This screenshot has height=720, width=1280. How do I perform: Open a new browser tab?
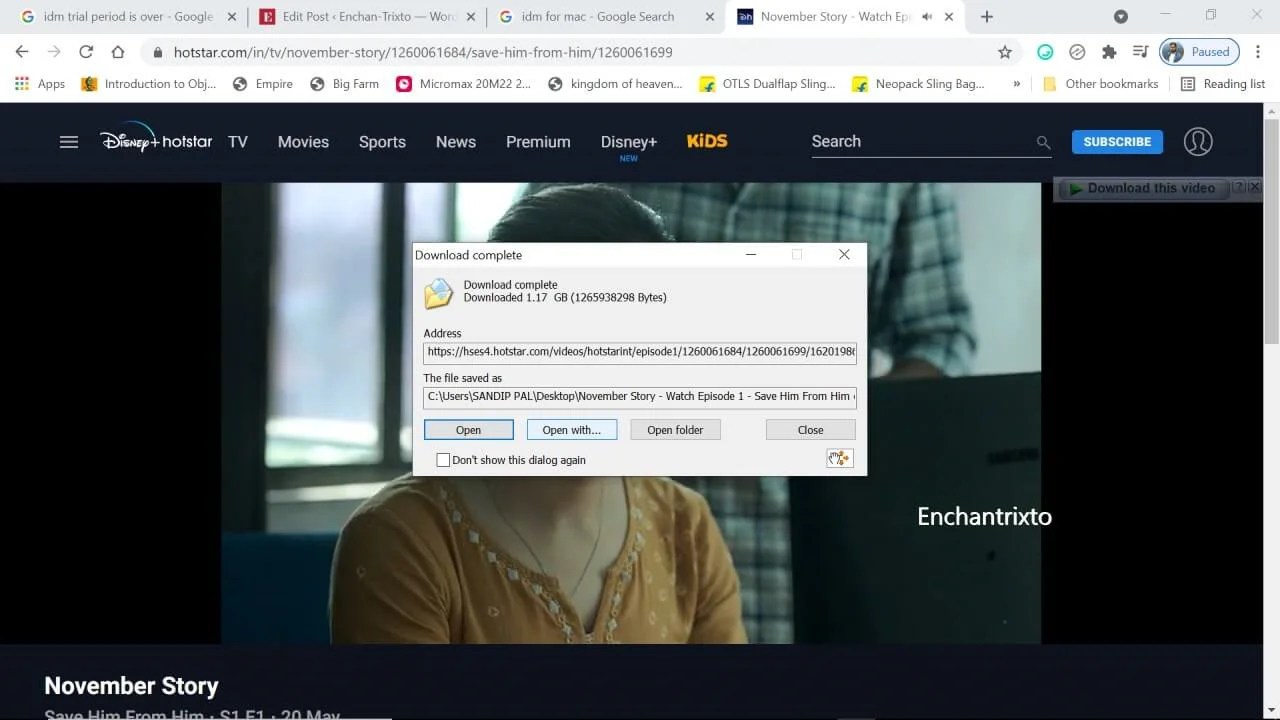[987, 17]
